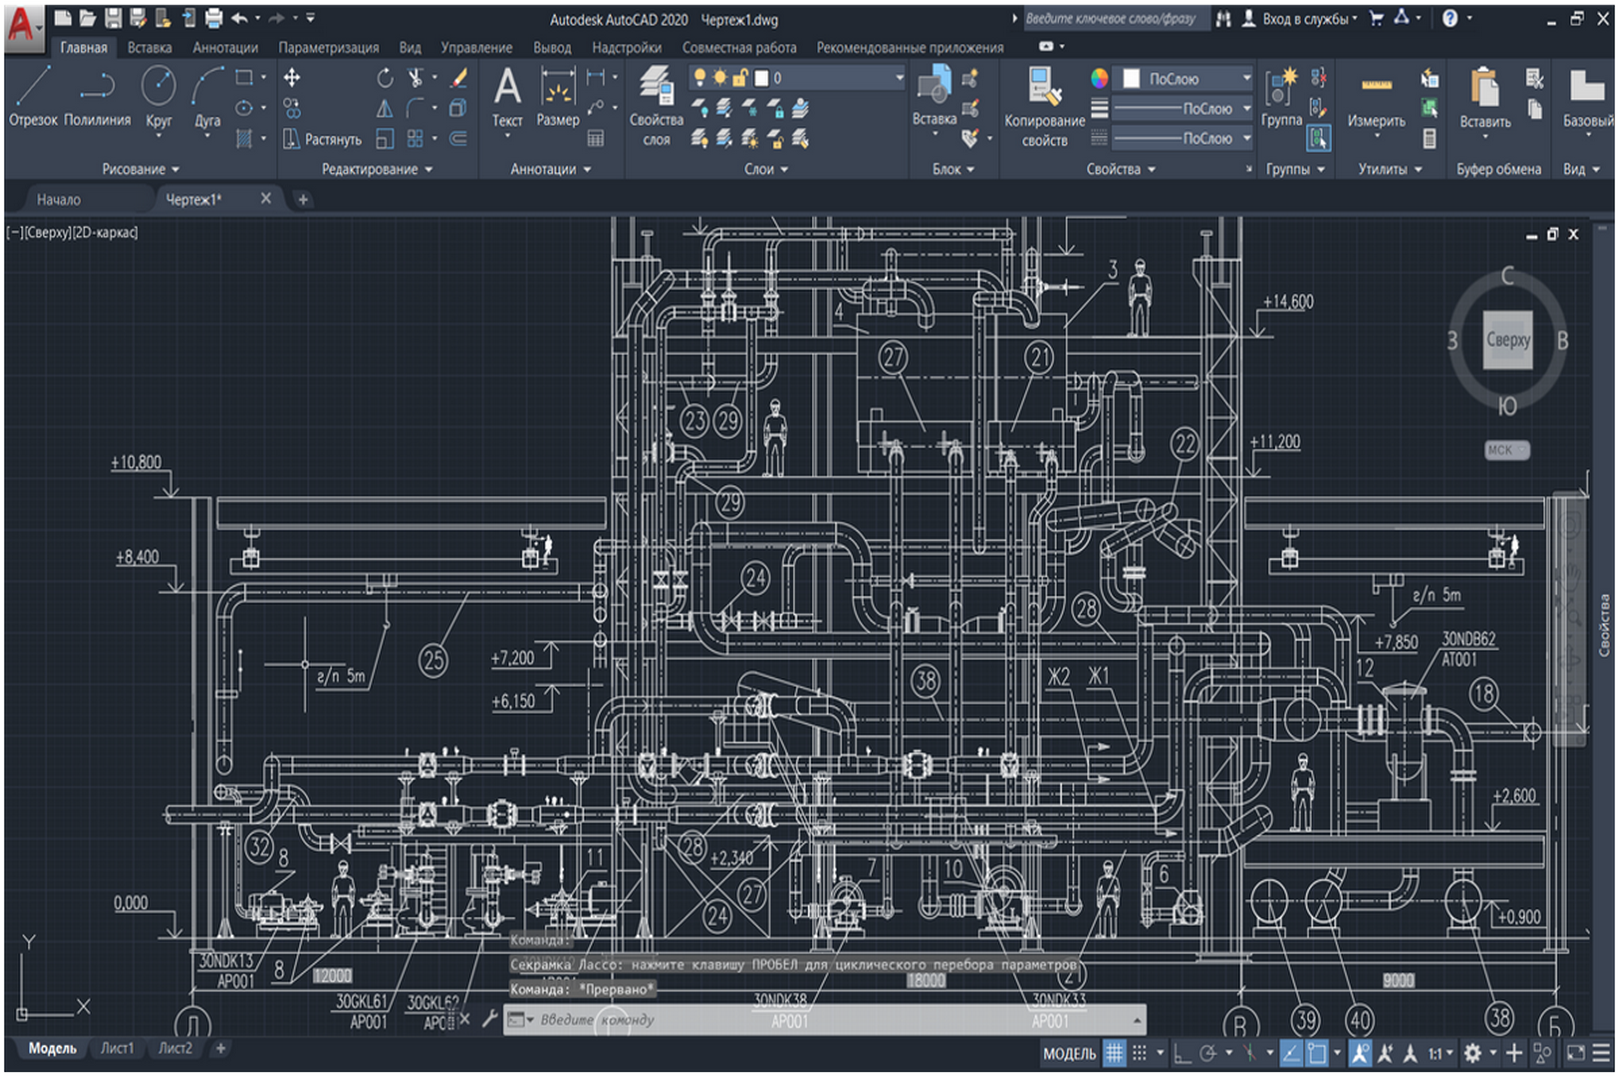This screenshot has width=1619, height=1079.
Task: Toggle polar tracking in status bar
Action: click(x=1208, y=1053)
